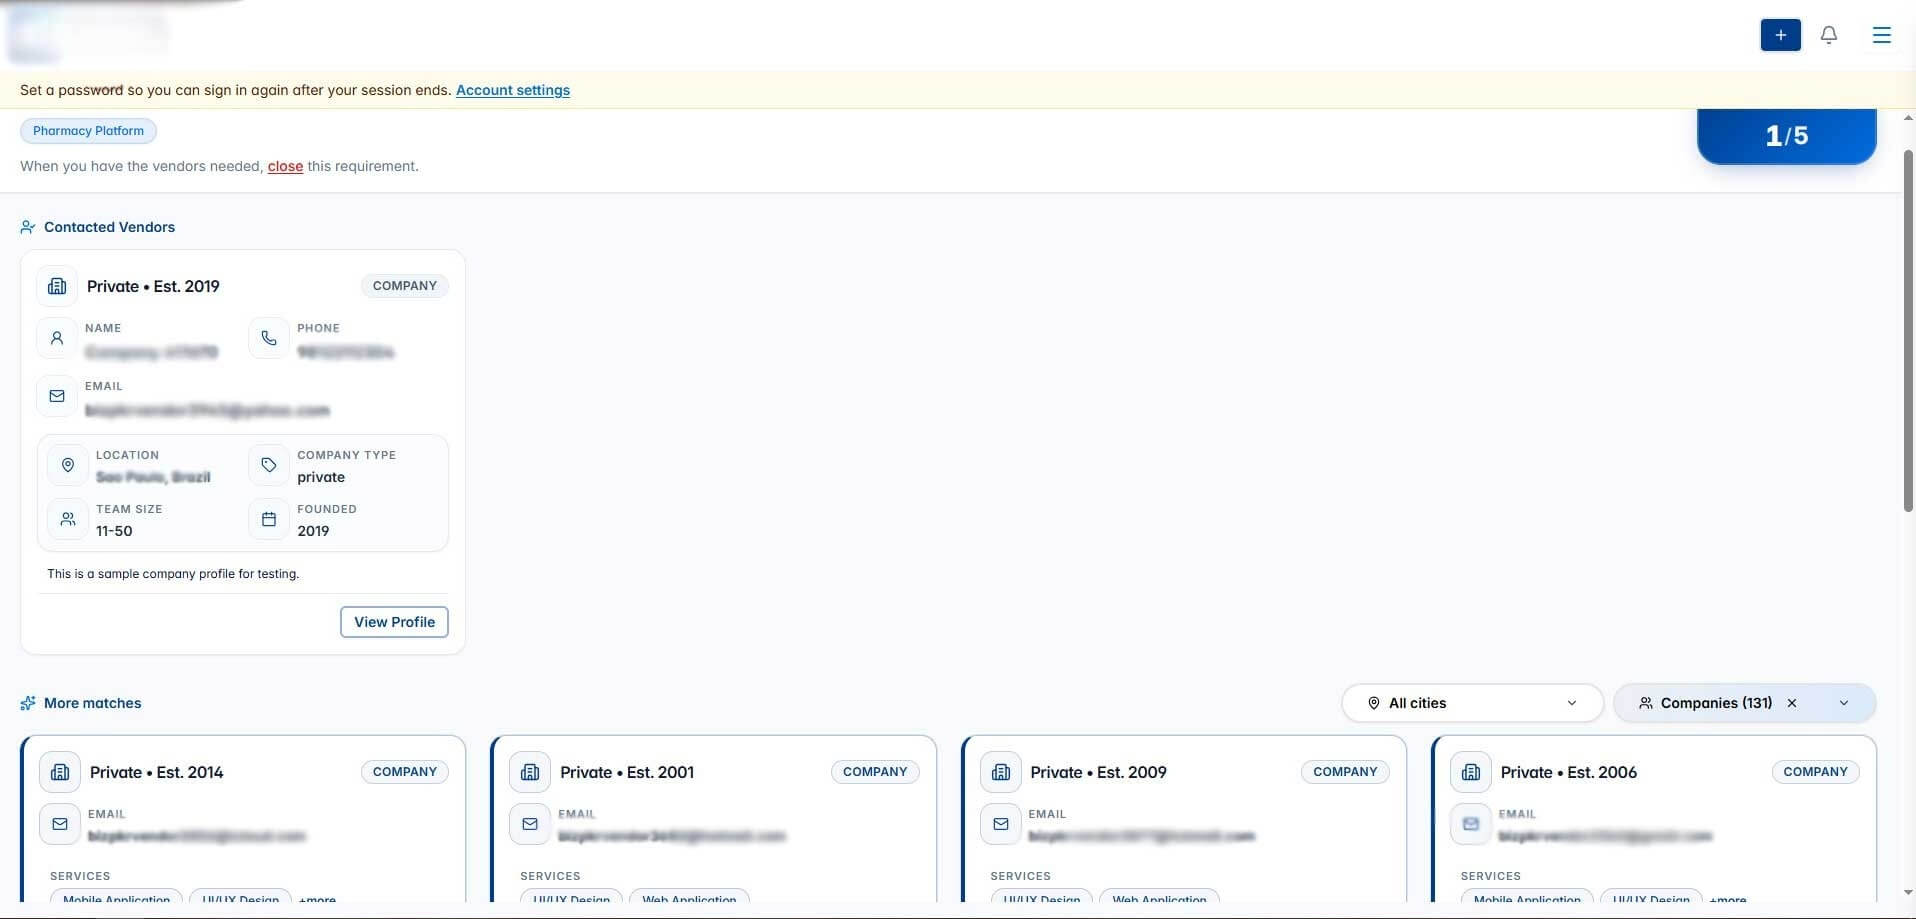
Task: Click the envelope icon on Est. 2009 card
Action: tap(1001, 824)
